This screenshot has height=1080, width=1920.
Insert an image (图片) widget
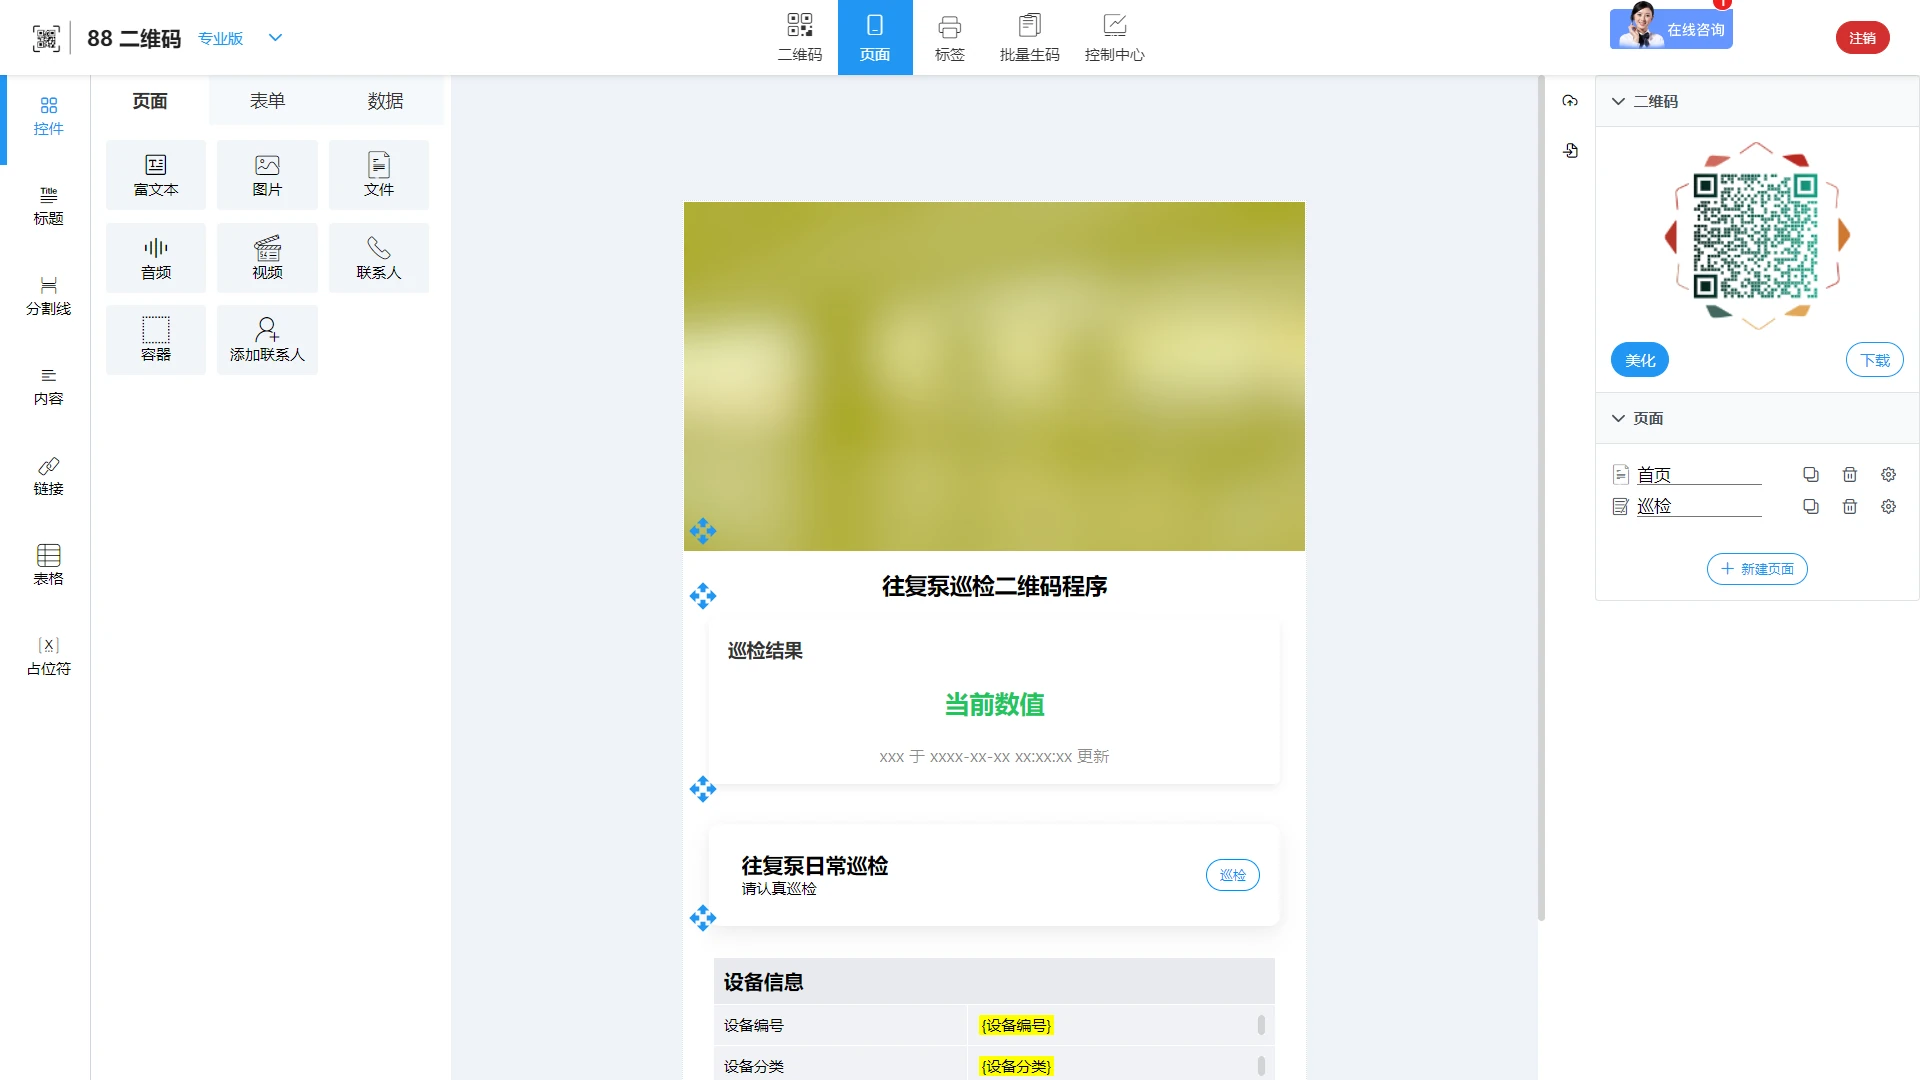pos(267,175)
